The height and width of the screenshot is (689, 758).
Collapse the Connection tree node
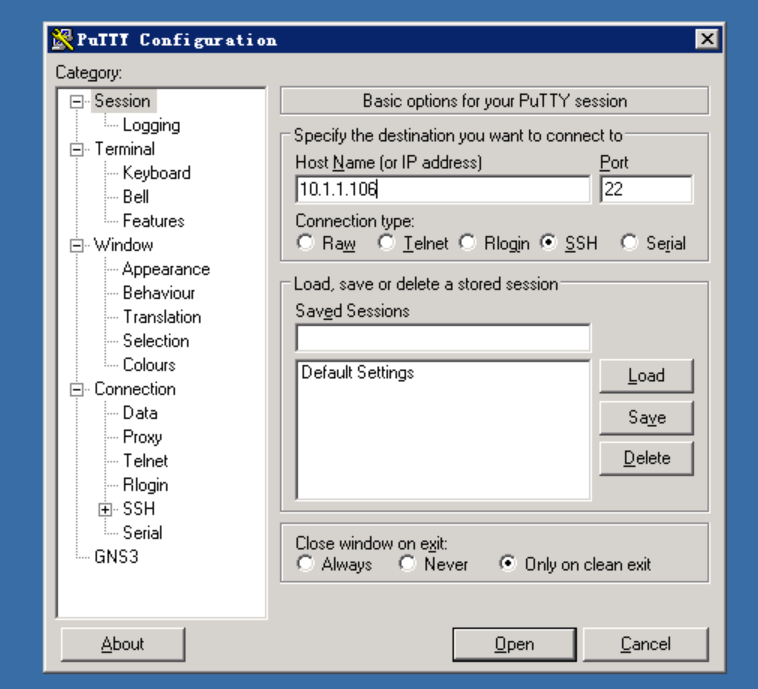pyautogui.click(x=76, y=390)
